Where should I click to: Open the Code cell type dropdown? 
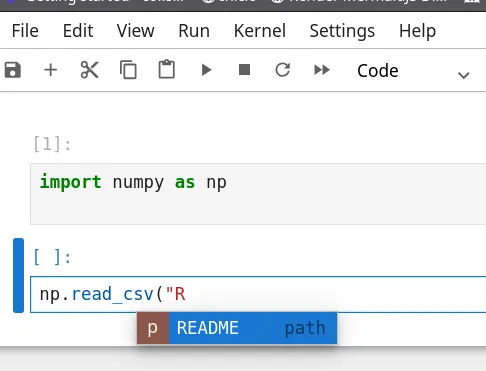coord(413,71)
